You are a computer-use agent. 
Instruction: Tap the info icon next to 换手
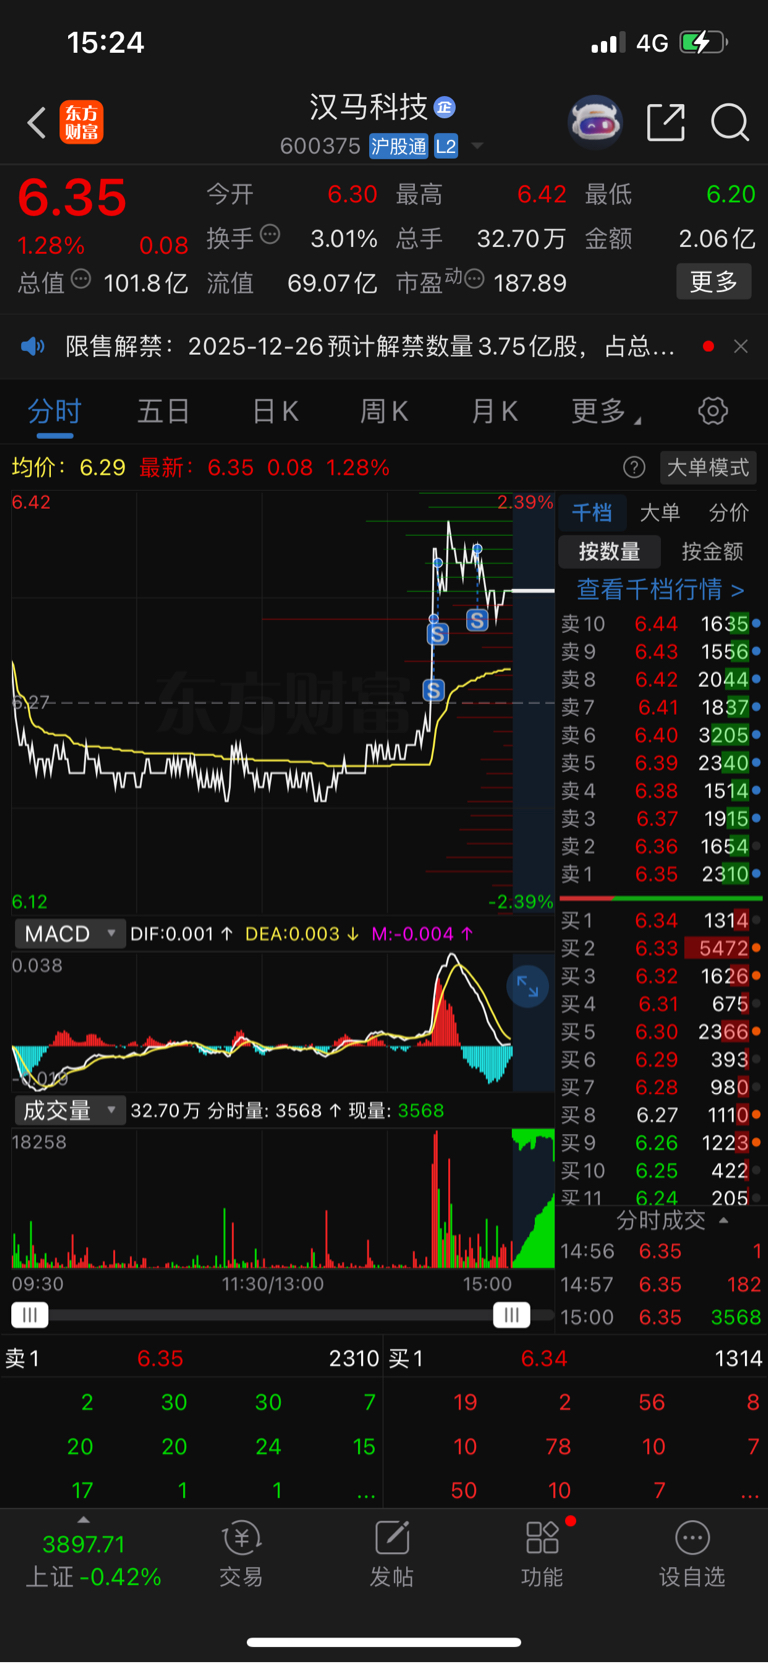coord(270,235)
